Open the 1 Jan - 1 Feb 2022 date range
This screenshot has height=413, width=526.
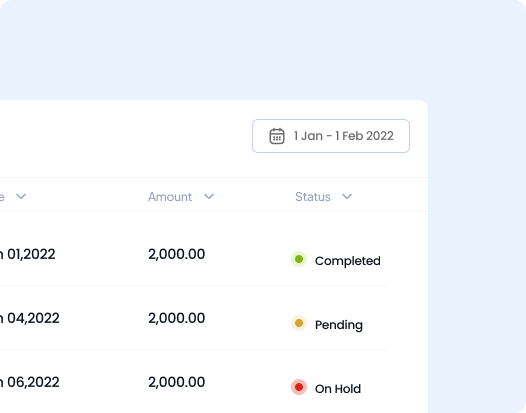(x=331, y=136)
